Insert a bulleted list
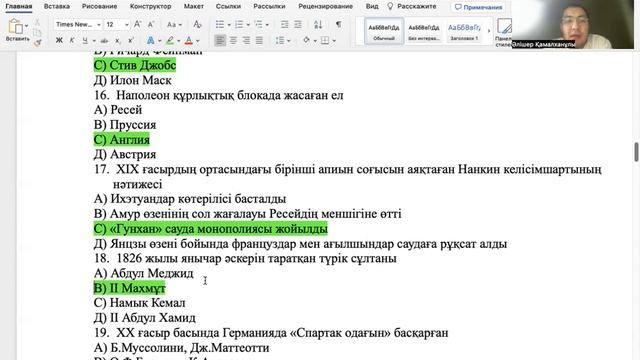Viewport: 640px width, 360px height. pyautogui.click(x=220, y=24)
